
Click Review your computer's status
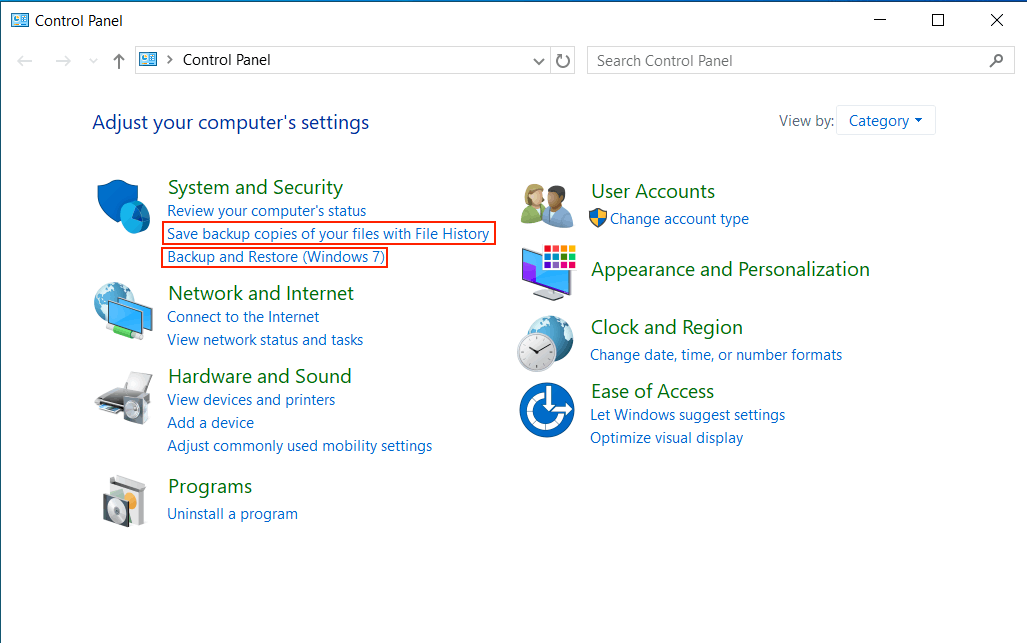pos(267,211)
